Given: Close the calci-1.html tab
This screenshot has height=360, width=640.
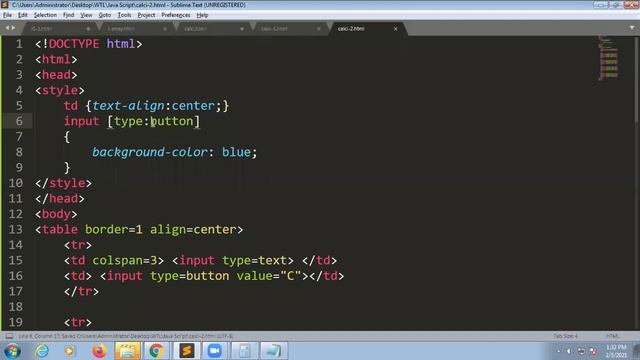Looking at the screenshot, I should click(318, 29).
